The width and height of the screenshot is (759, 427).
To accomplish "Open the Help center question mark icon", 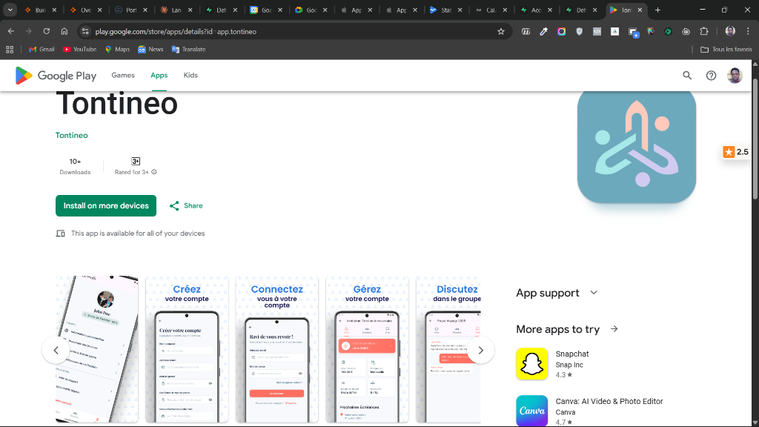I will [x=711, y=76].
